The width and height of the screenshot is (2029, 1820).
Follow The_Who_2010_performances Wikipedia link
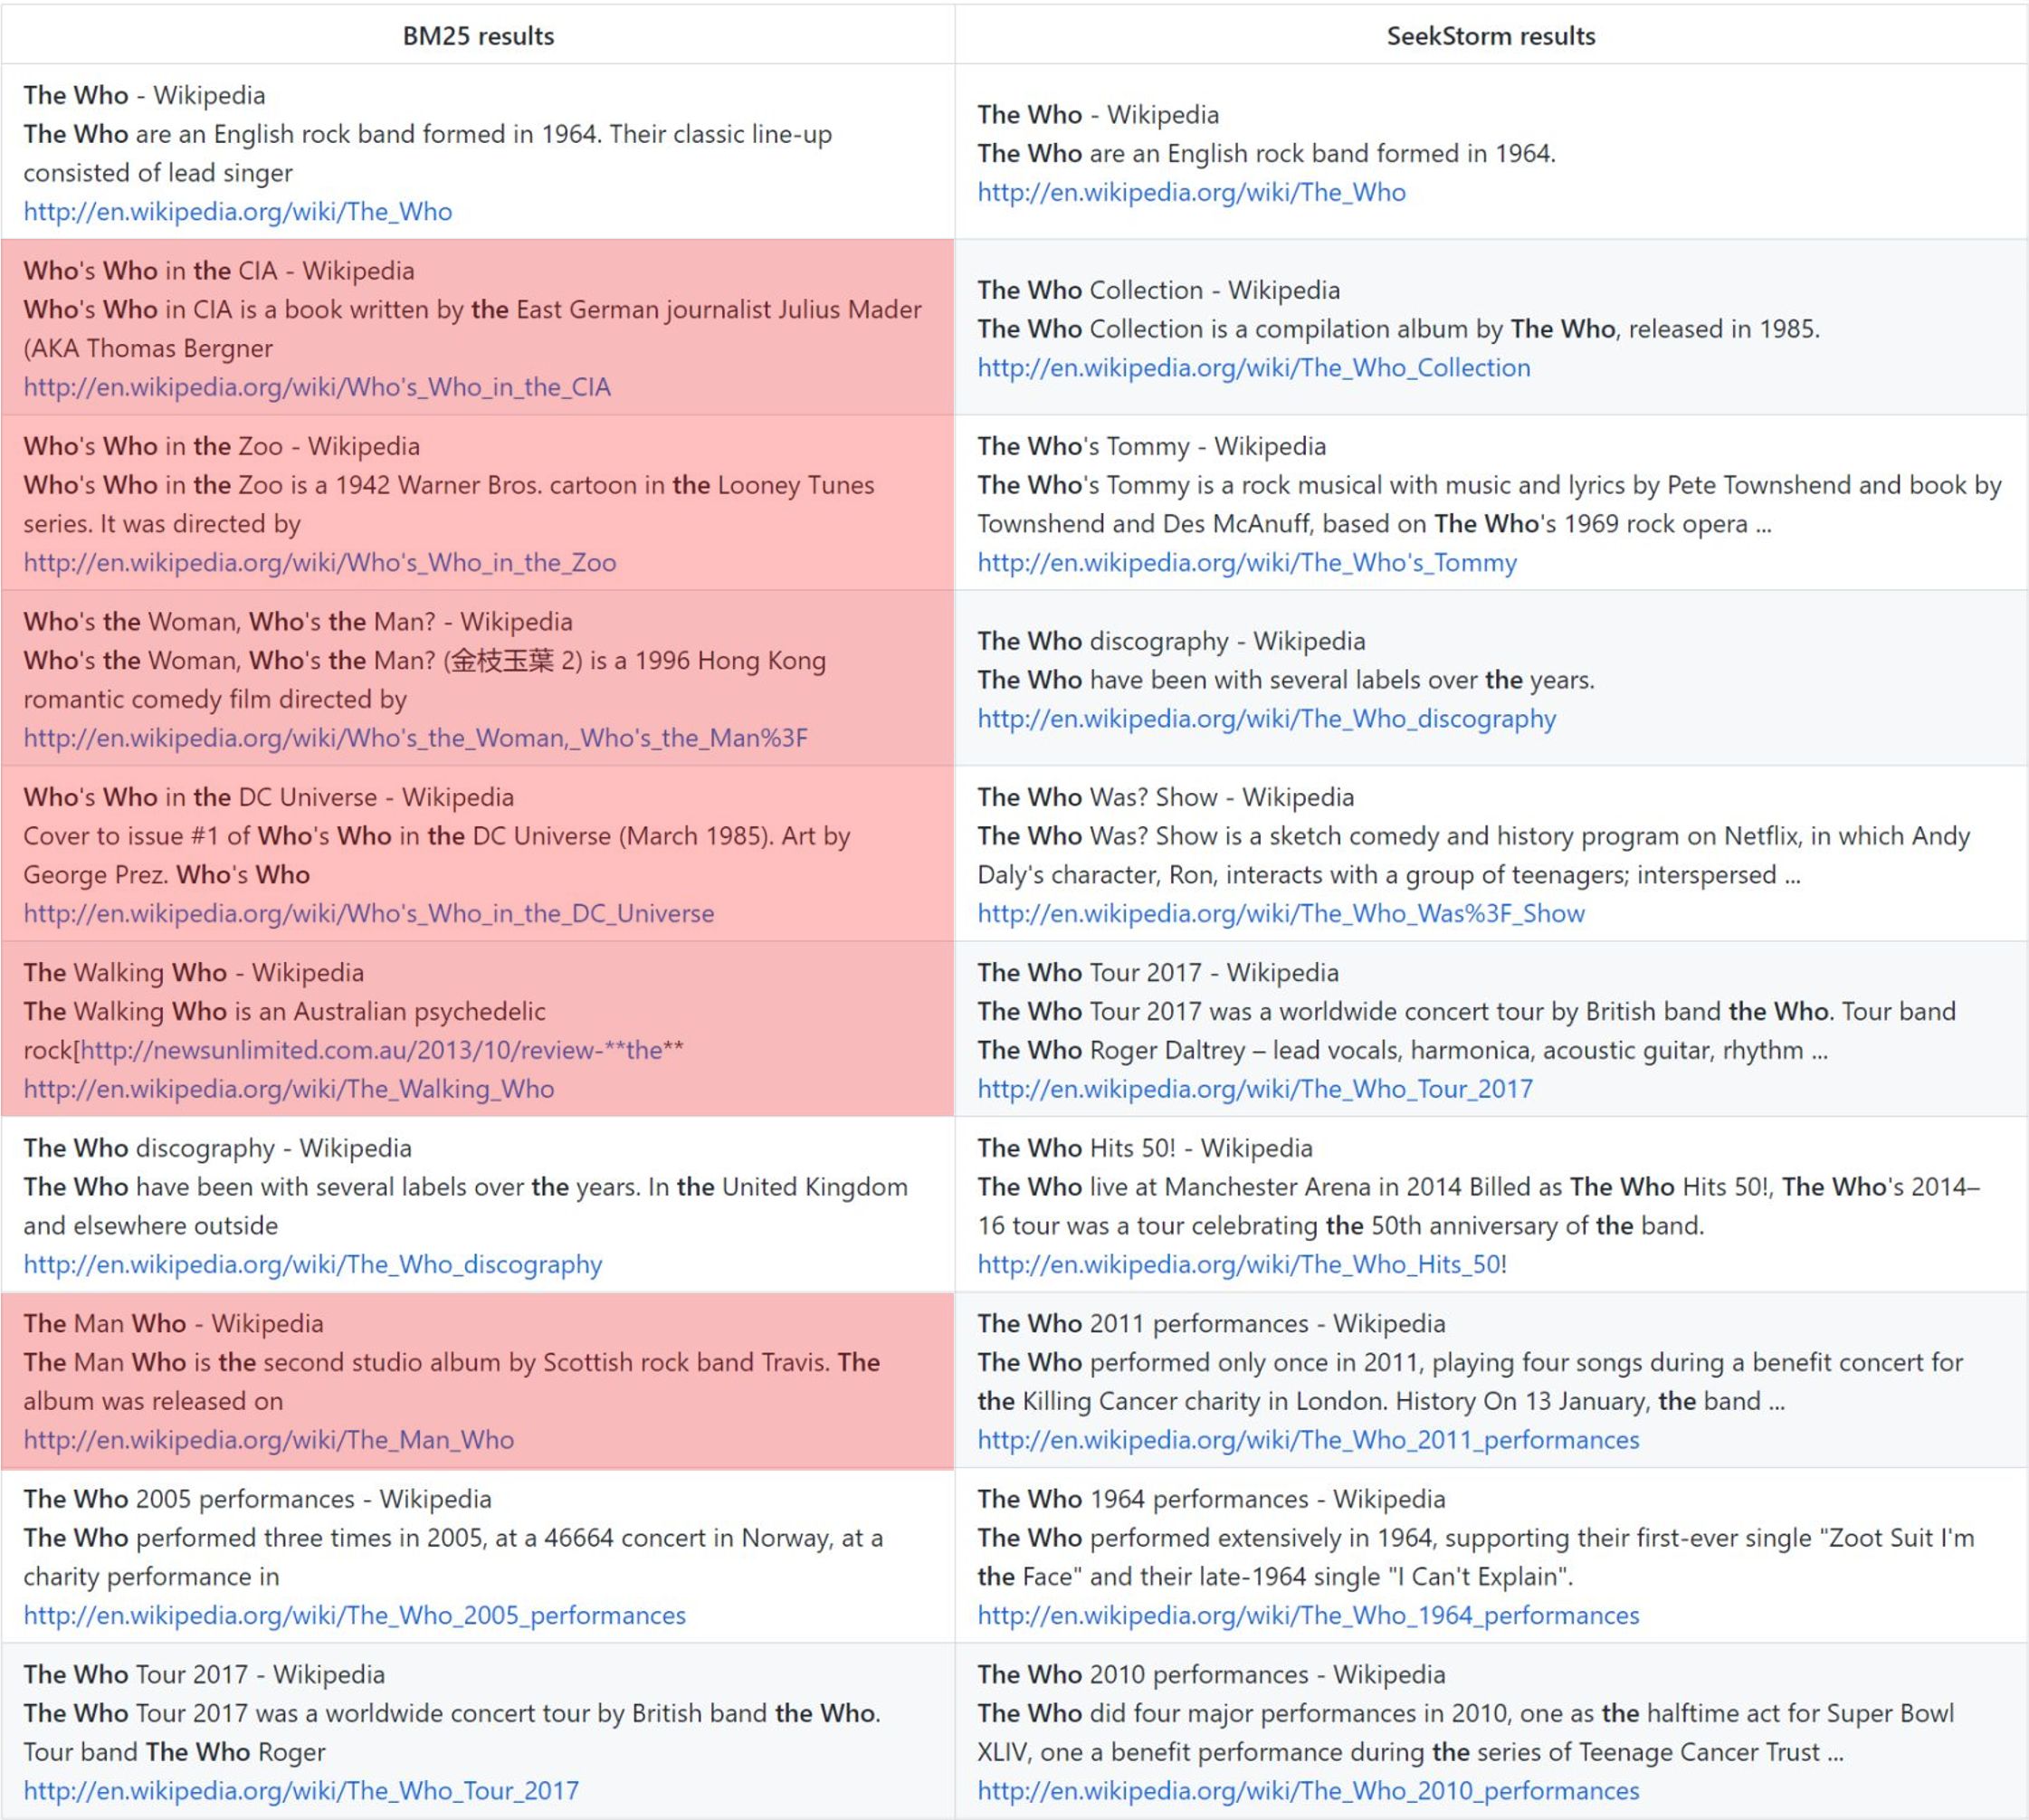[x=1308, y=1791]
